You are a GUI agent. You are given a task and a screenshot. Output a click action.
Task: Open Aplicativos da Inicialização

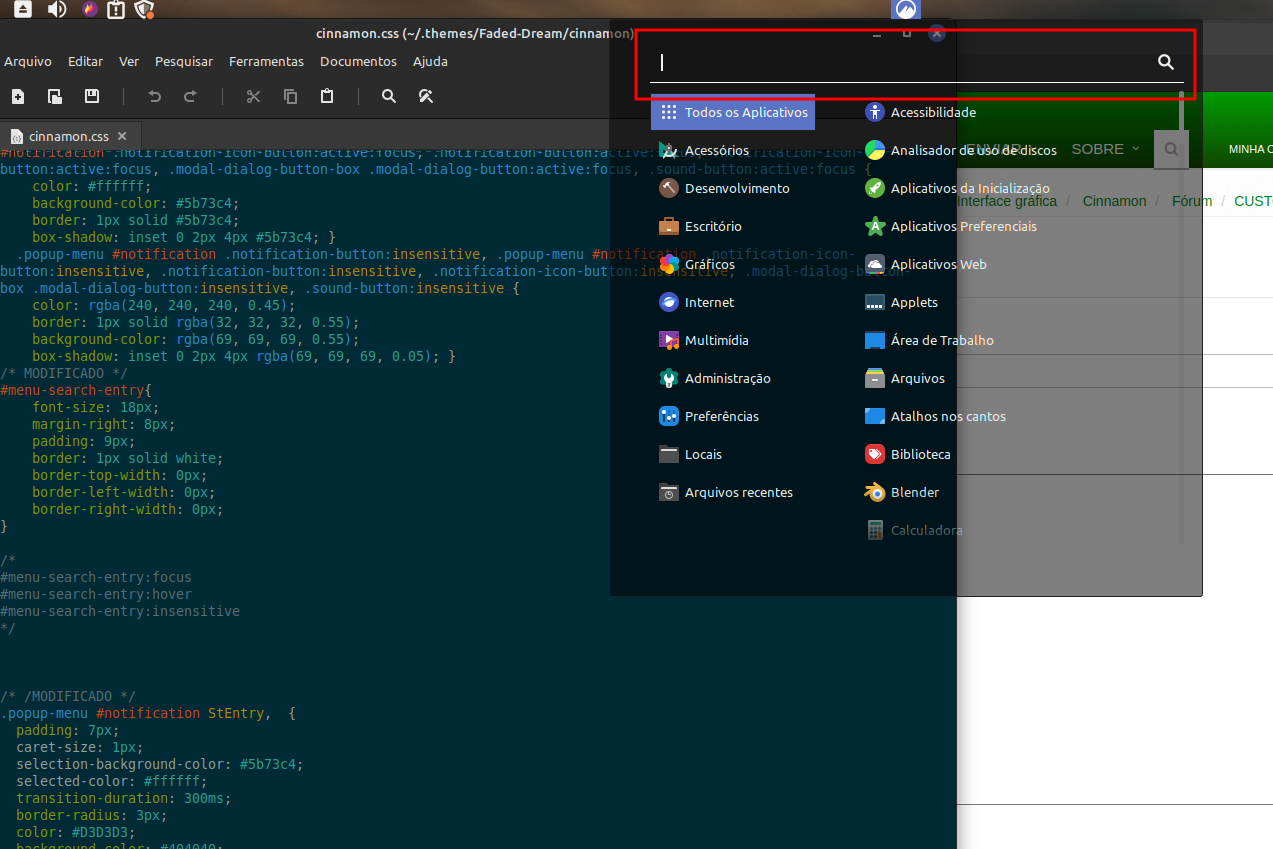(957, 188)
